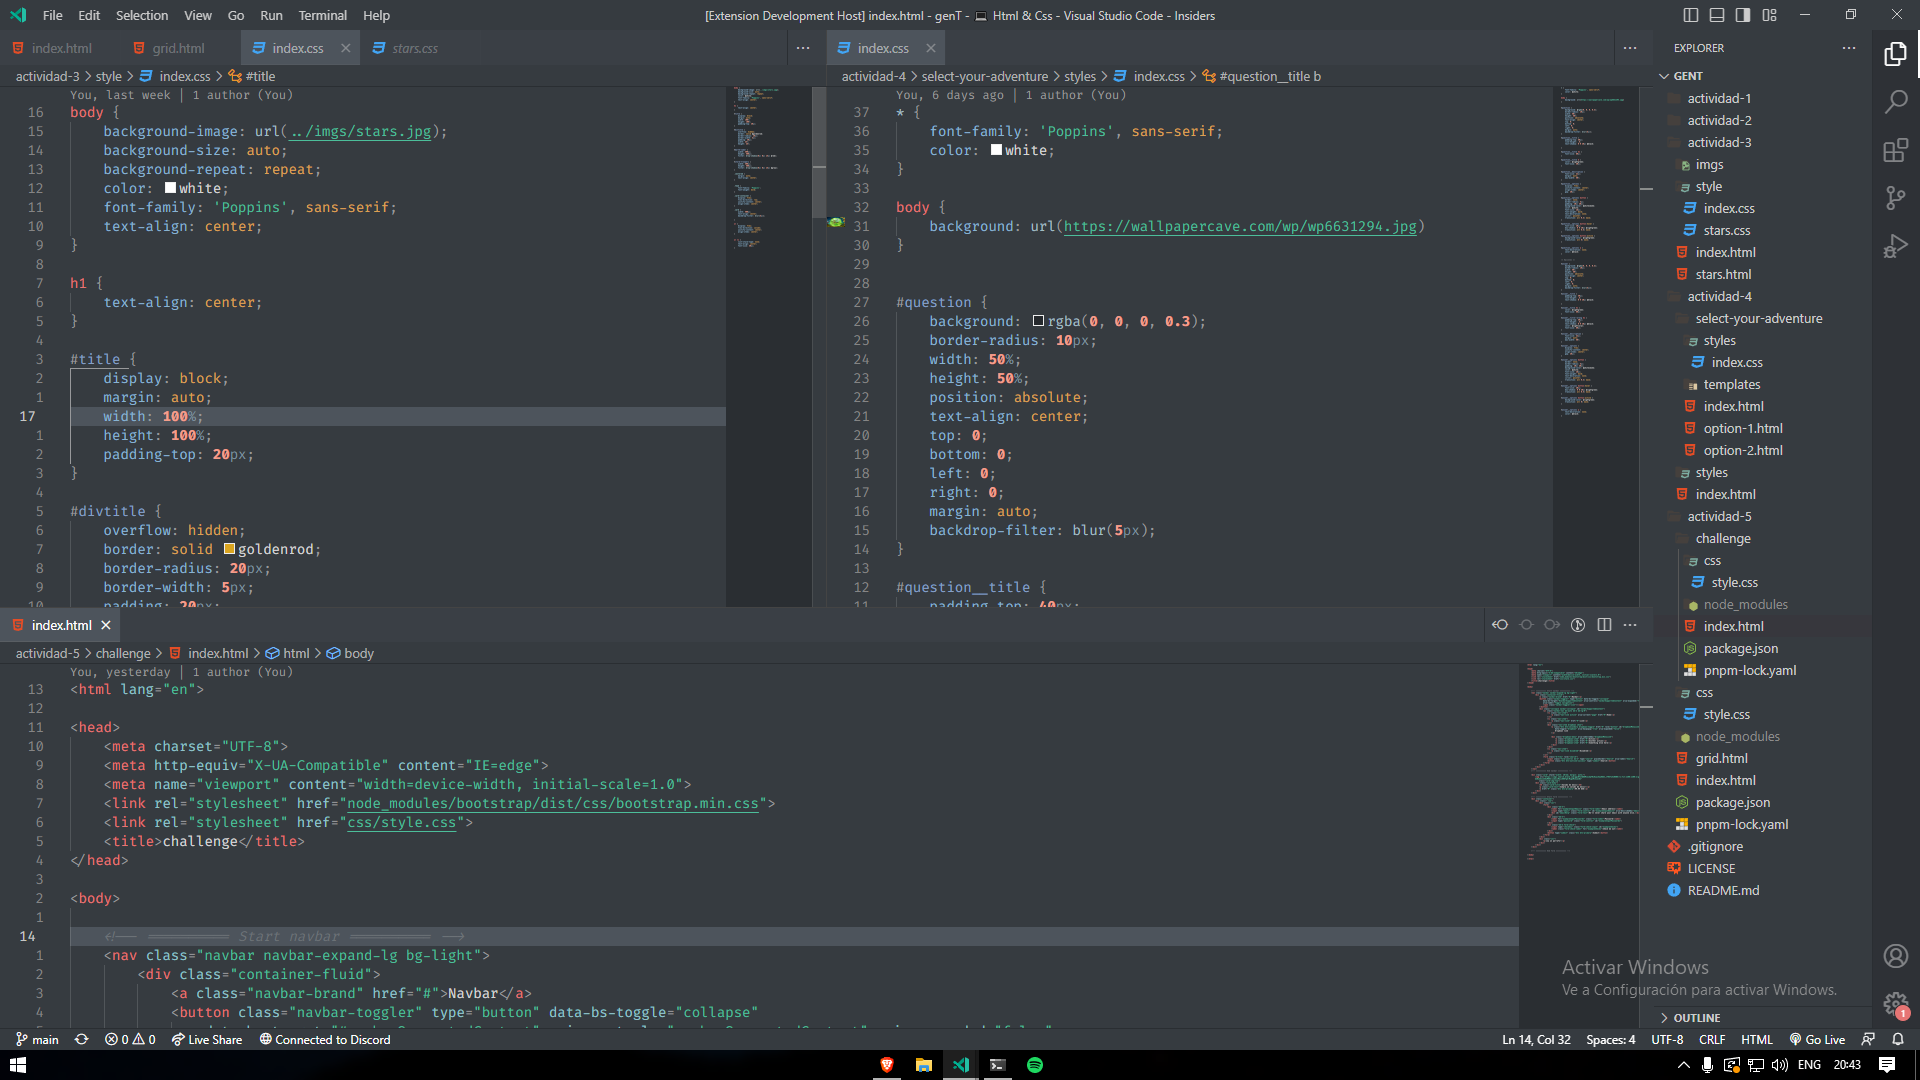Click Live Share in status bar

pos(207,1040)
